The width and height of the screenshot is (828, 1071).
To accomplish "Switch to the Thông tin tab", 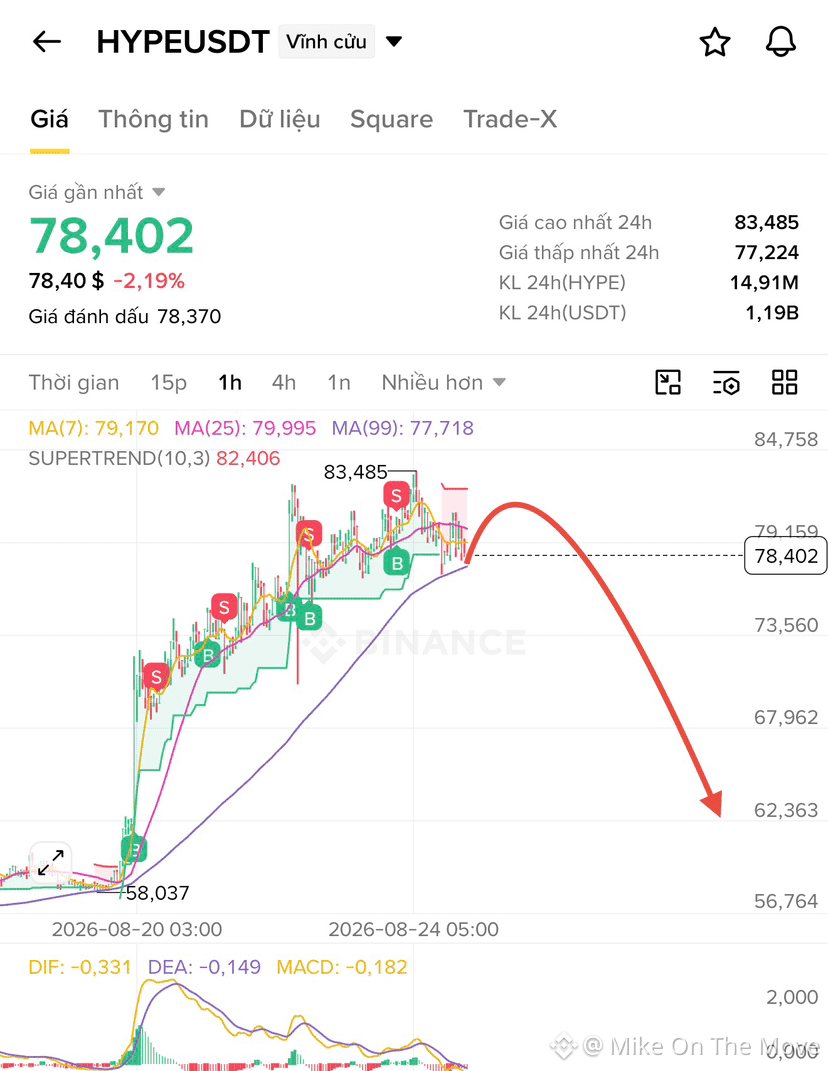I will click(153, 120).
